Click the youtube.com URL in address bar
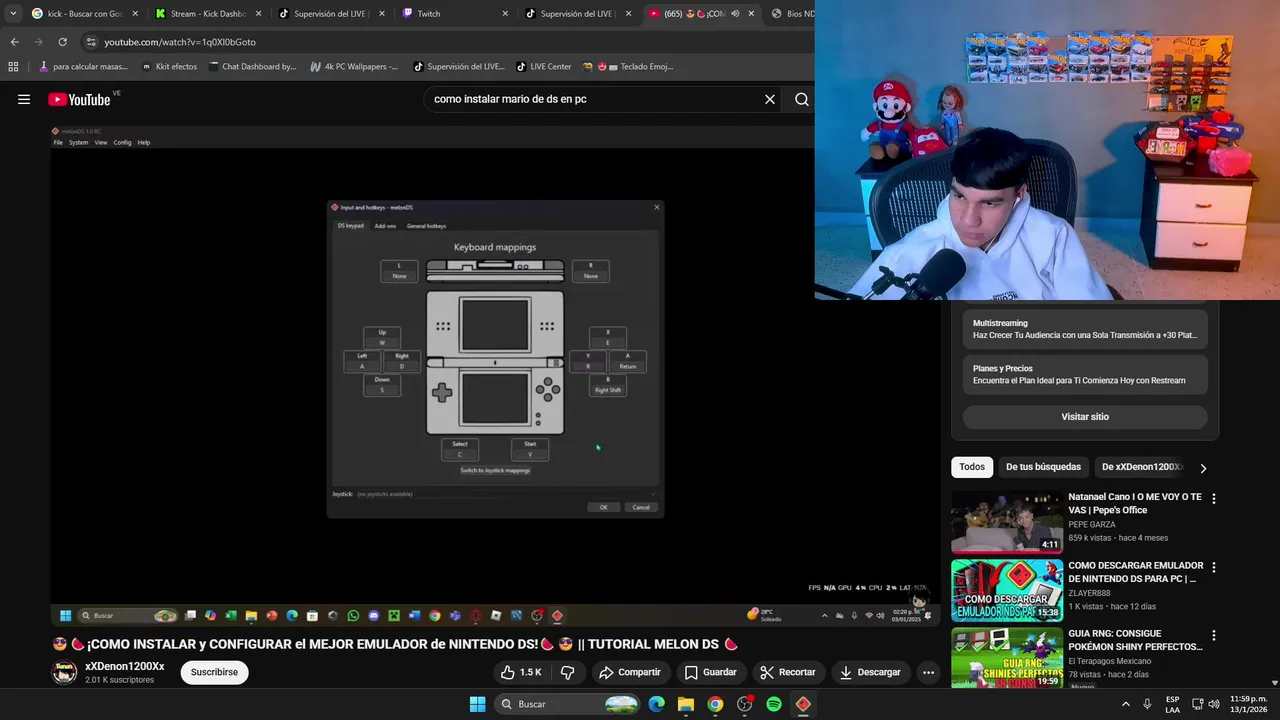The height and width of the screenshot is (720, 1280). (180, 42)
